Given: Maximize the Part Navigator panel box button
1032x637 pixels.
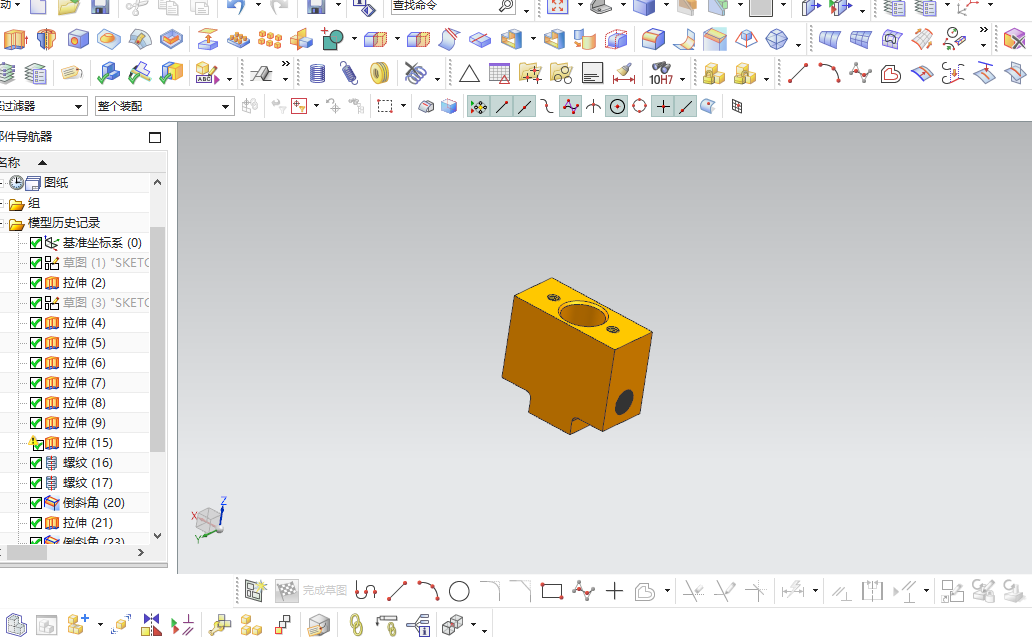Looking at the screenshot, I should [x=155, y=138].
